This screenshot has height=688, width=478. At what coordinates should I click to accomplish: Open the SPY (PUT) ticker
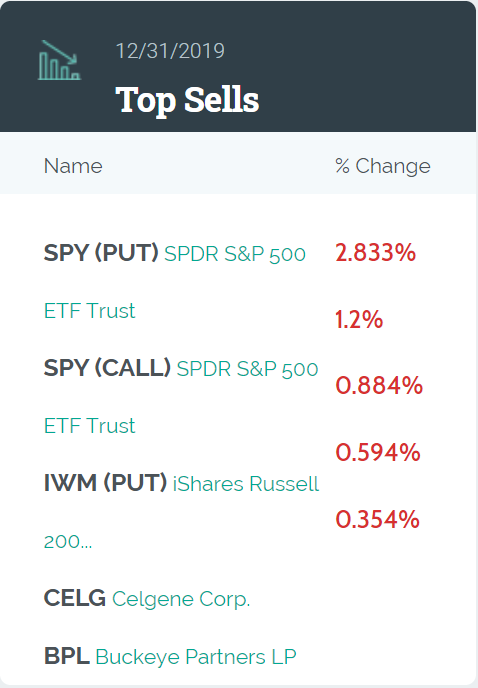point(101,253)
